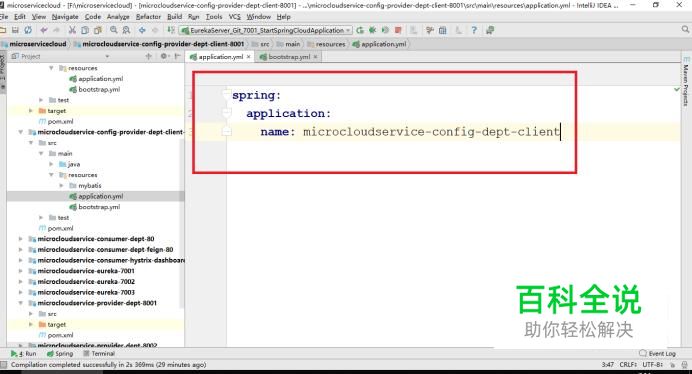
Task: Open the run configuration dropdown
Action: 266,30
